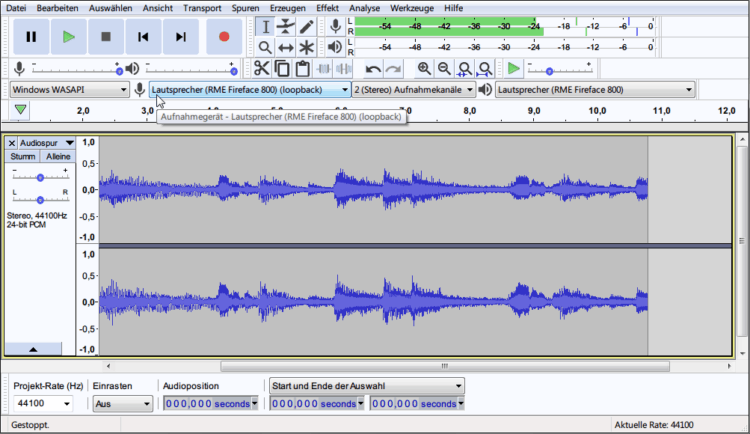Image resolution: width=750 pixels, height=434 pixels.
Task: Open the Werkzeuge menu
Action: (x=412, y=8)
